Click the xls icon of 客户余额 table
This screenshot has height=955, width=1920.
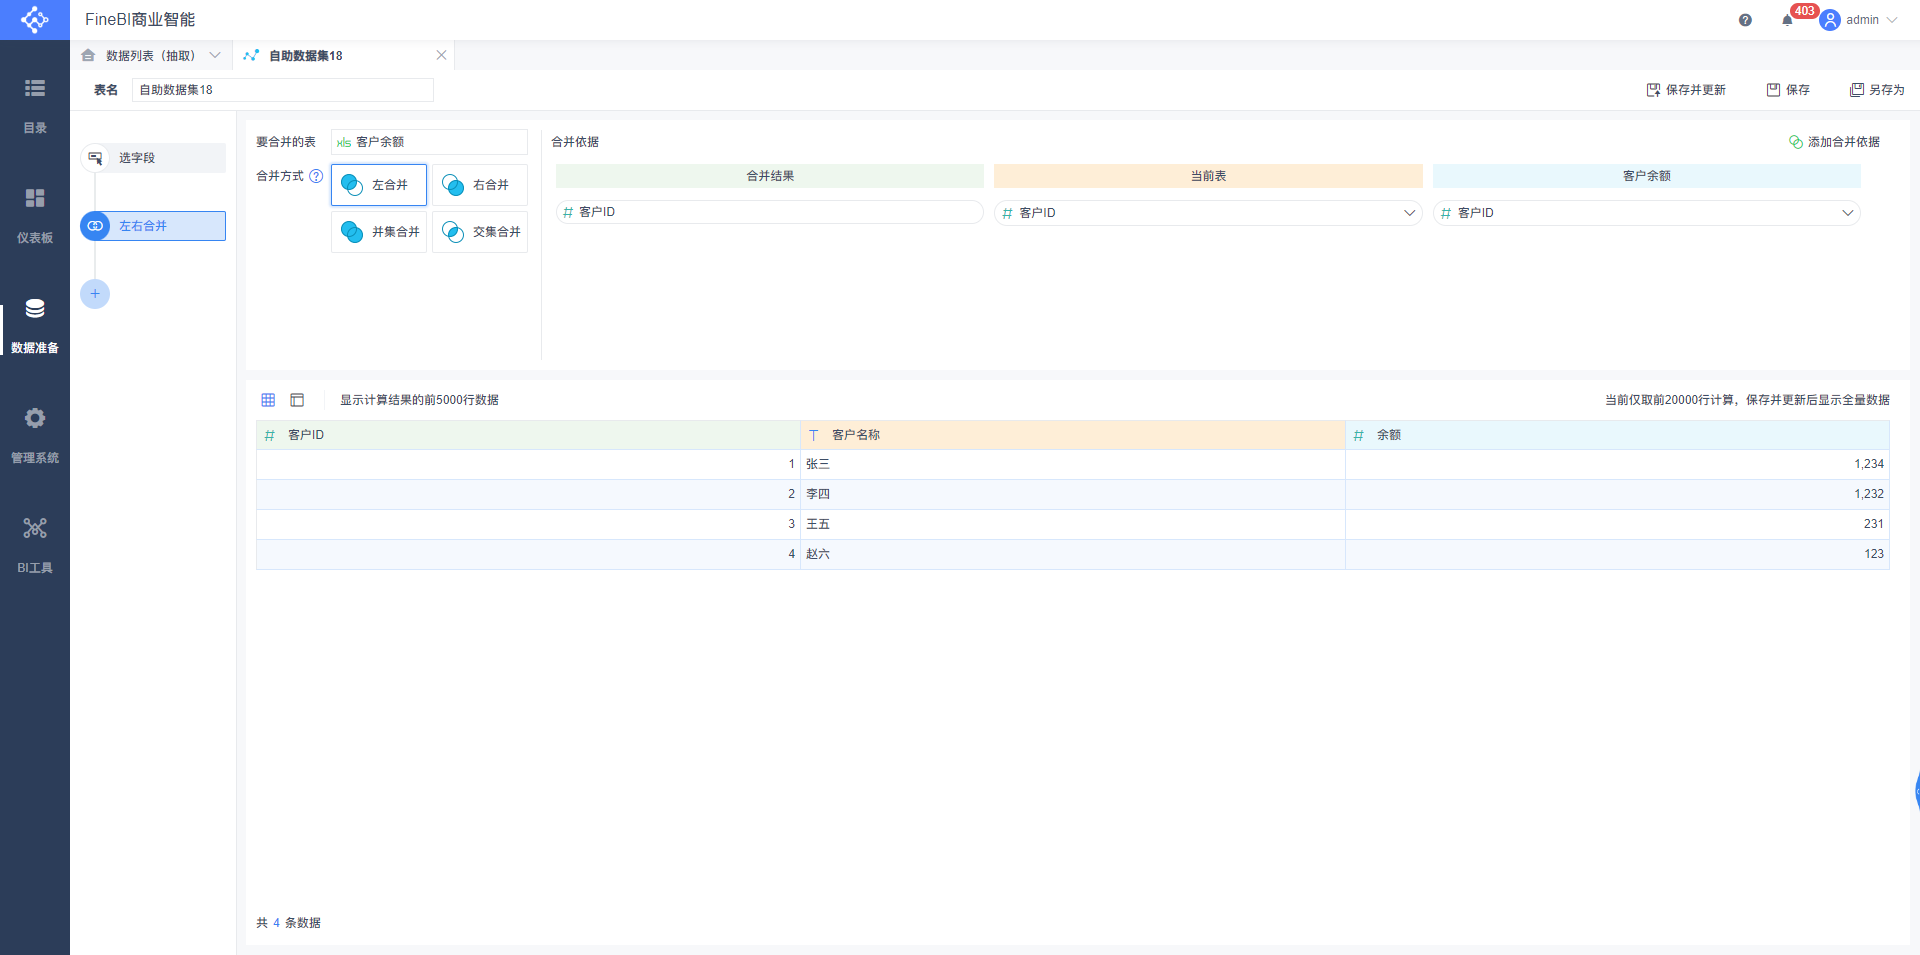coord(344,142)
